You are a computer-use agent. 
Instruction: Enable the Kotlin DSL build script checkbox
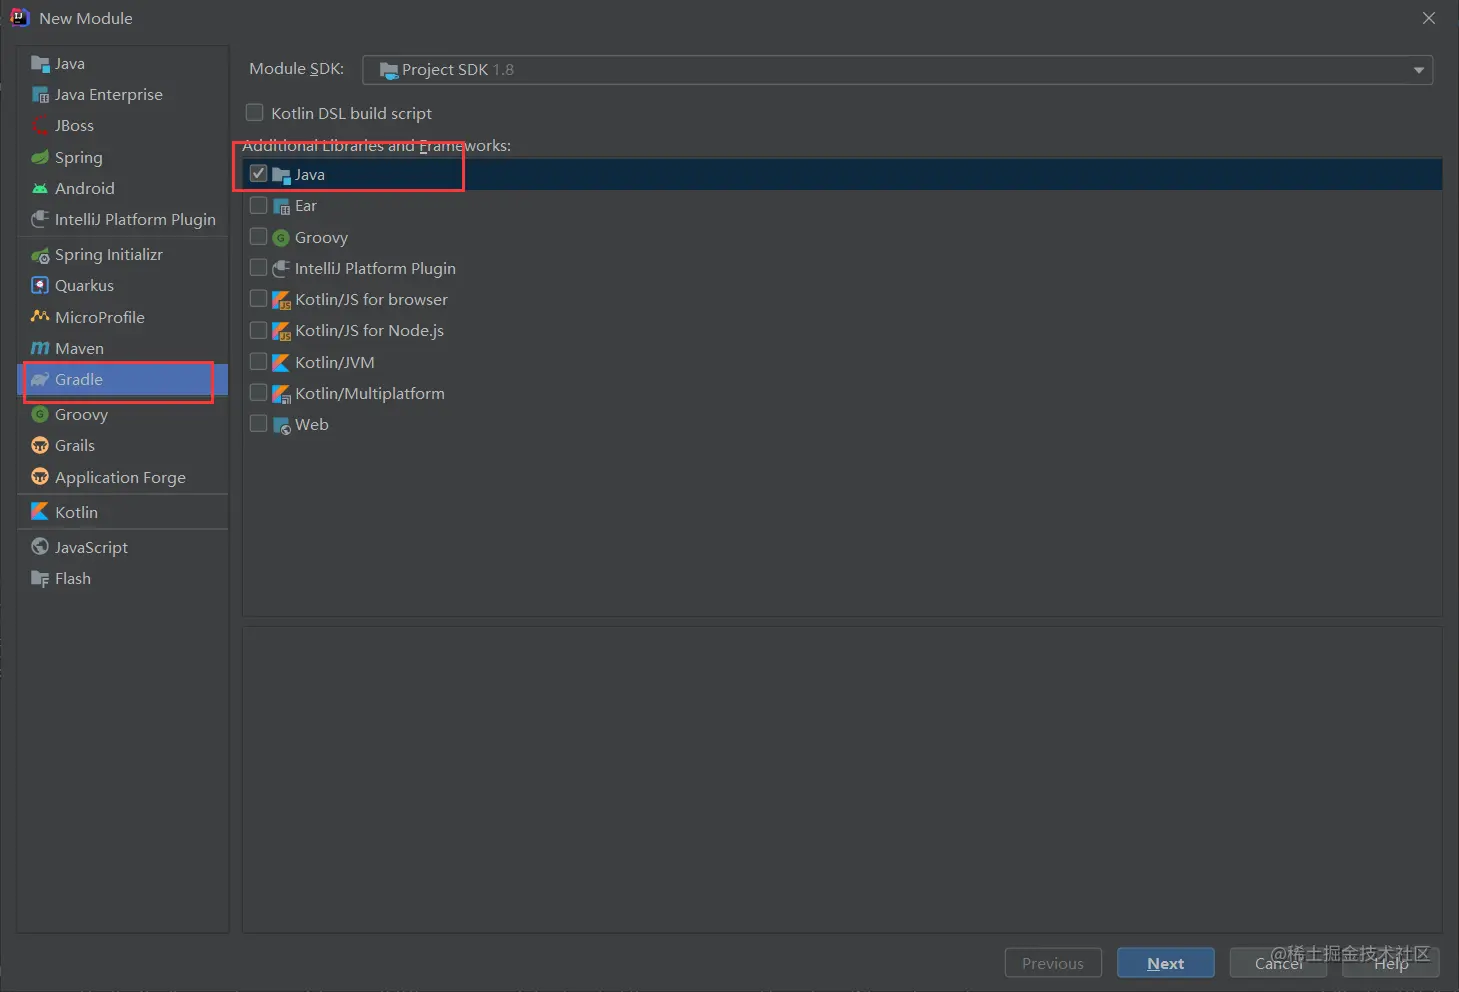point(255,113)
